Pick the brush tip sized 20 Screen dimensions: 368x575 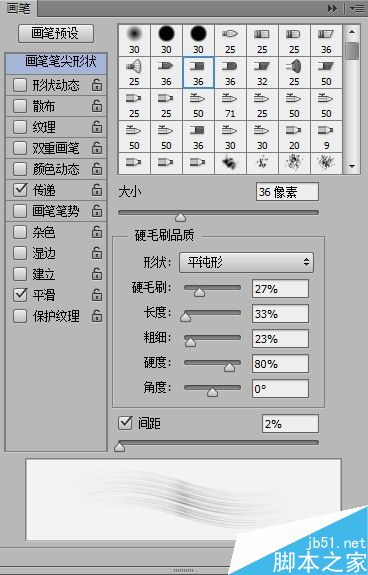pos(294,136)
